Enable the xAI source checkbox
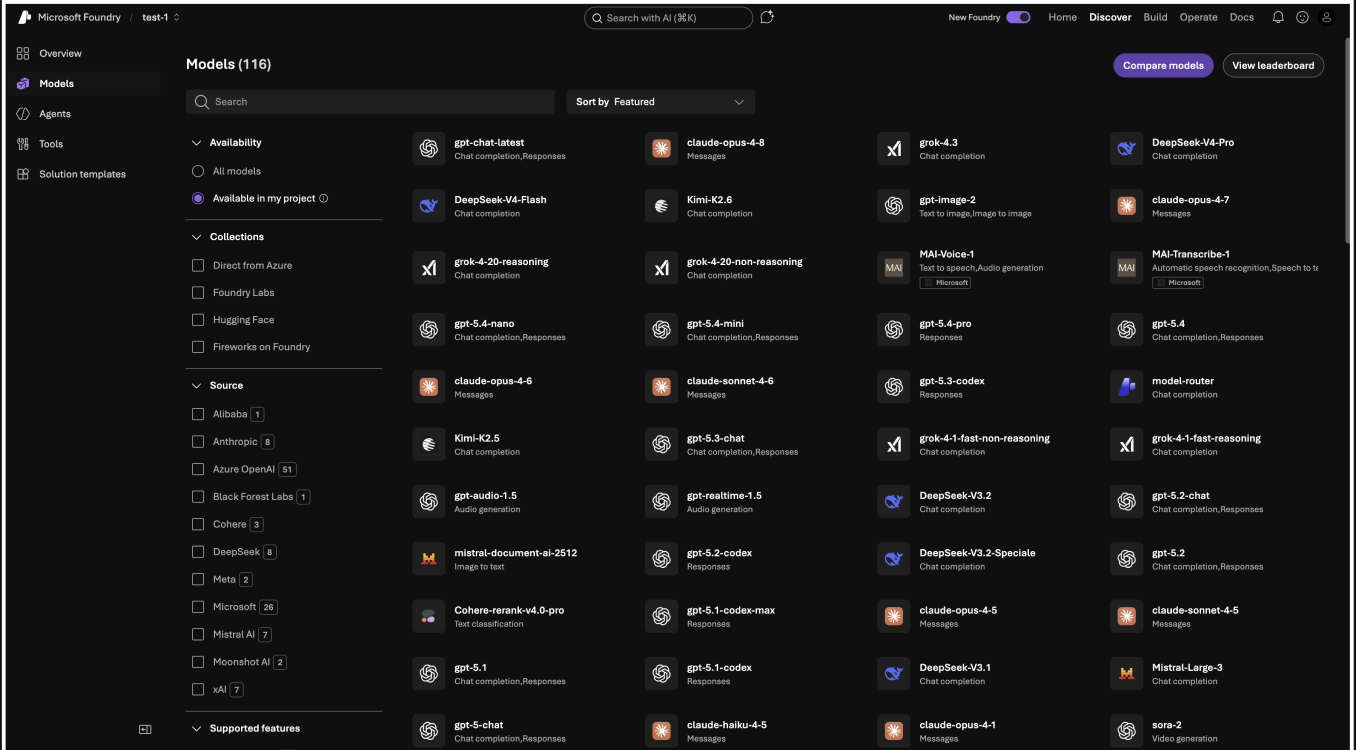The image size is (1356, 750). 198,689
